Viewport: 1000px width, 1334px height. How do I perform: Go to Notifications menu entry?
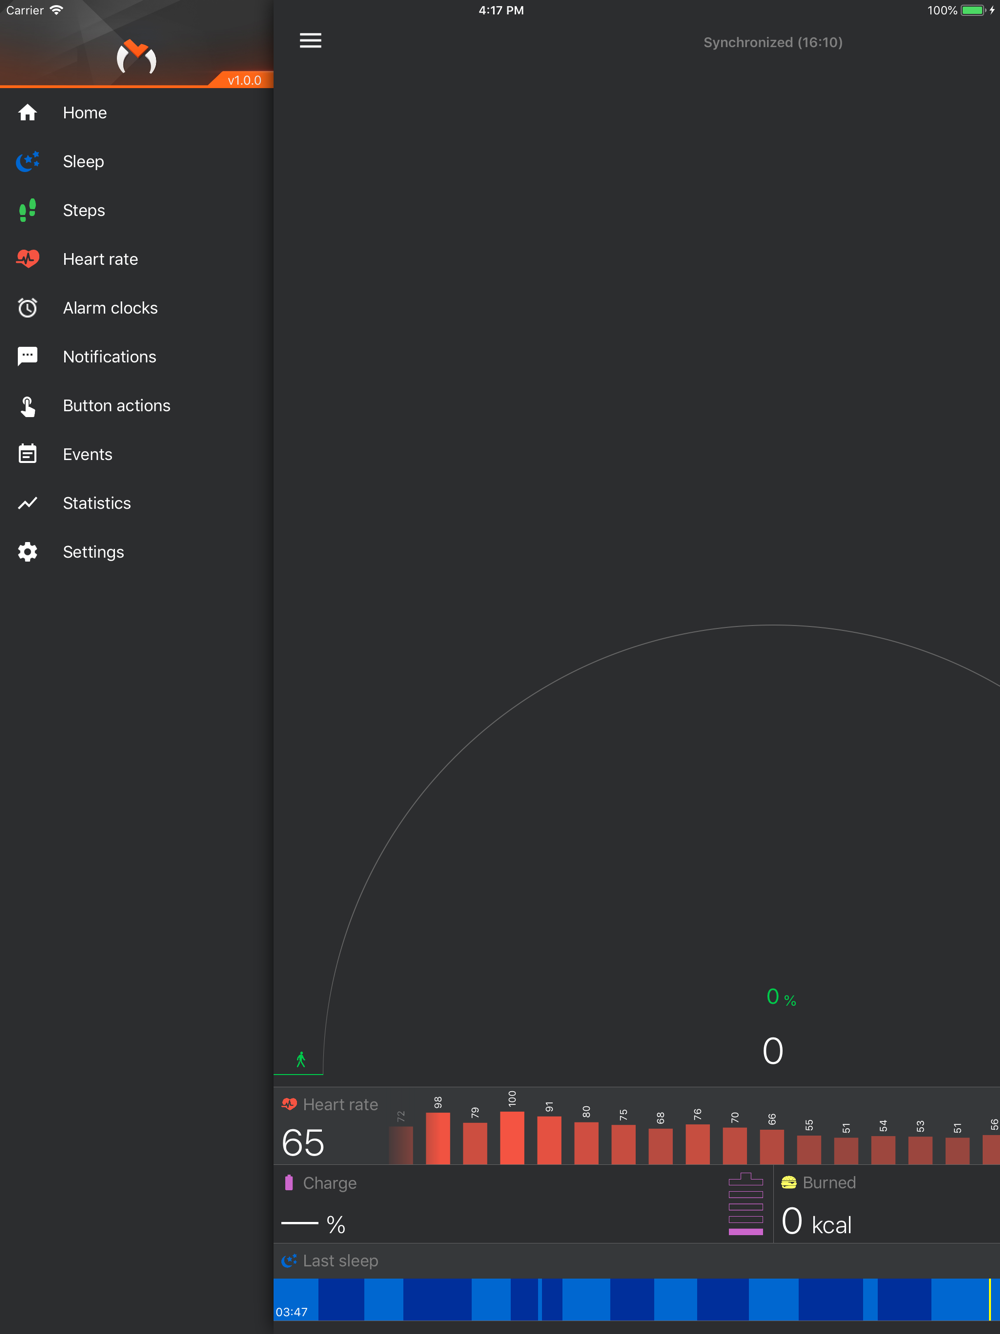pos(109,357)
